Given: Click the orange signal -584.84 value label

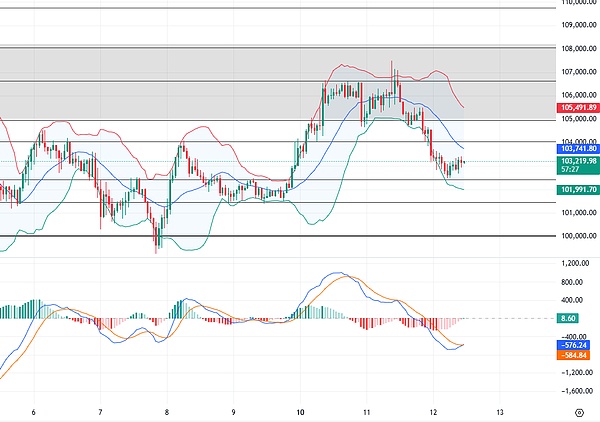Looking at the screenshot, I should [x=577, y=353].
